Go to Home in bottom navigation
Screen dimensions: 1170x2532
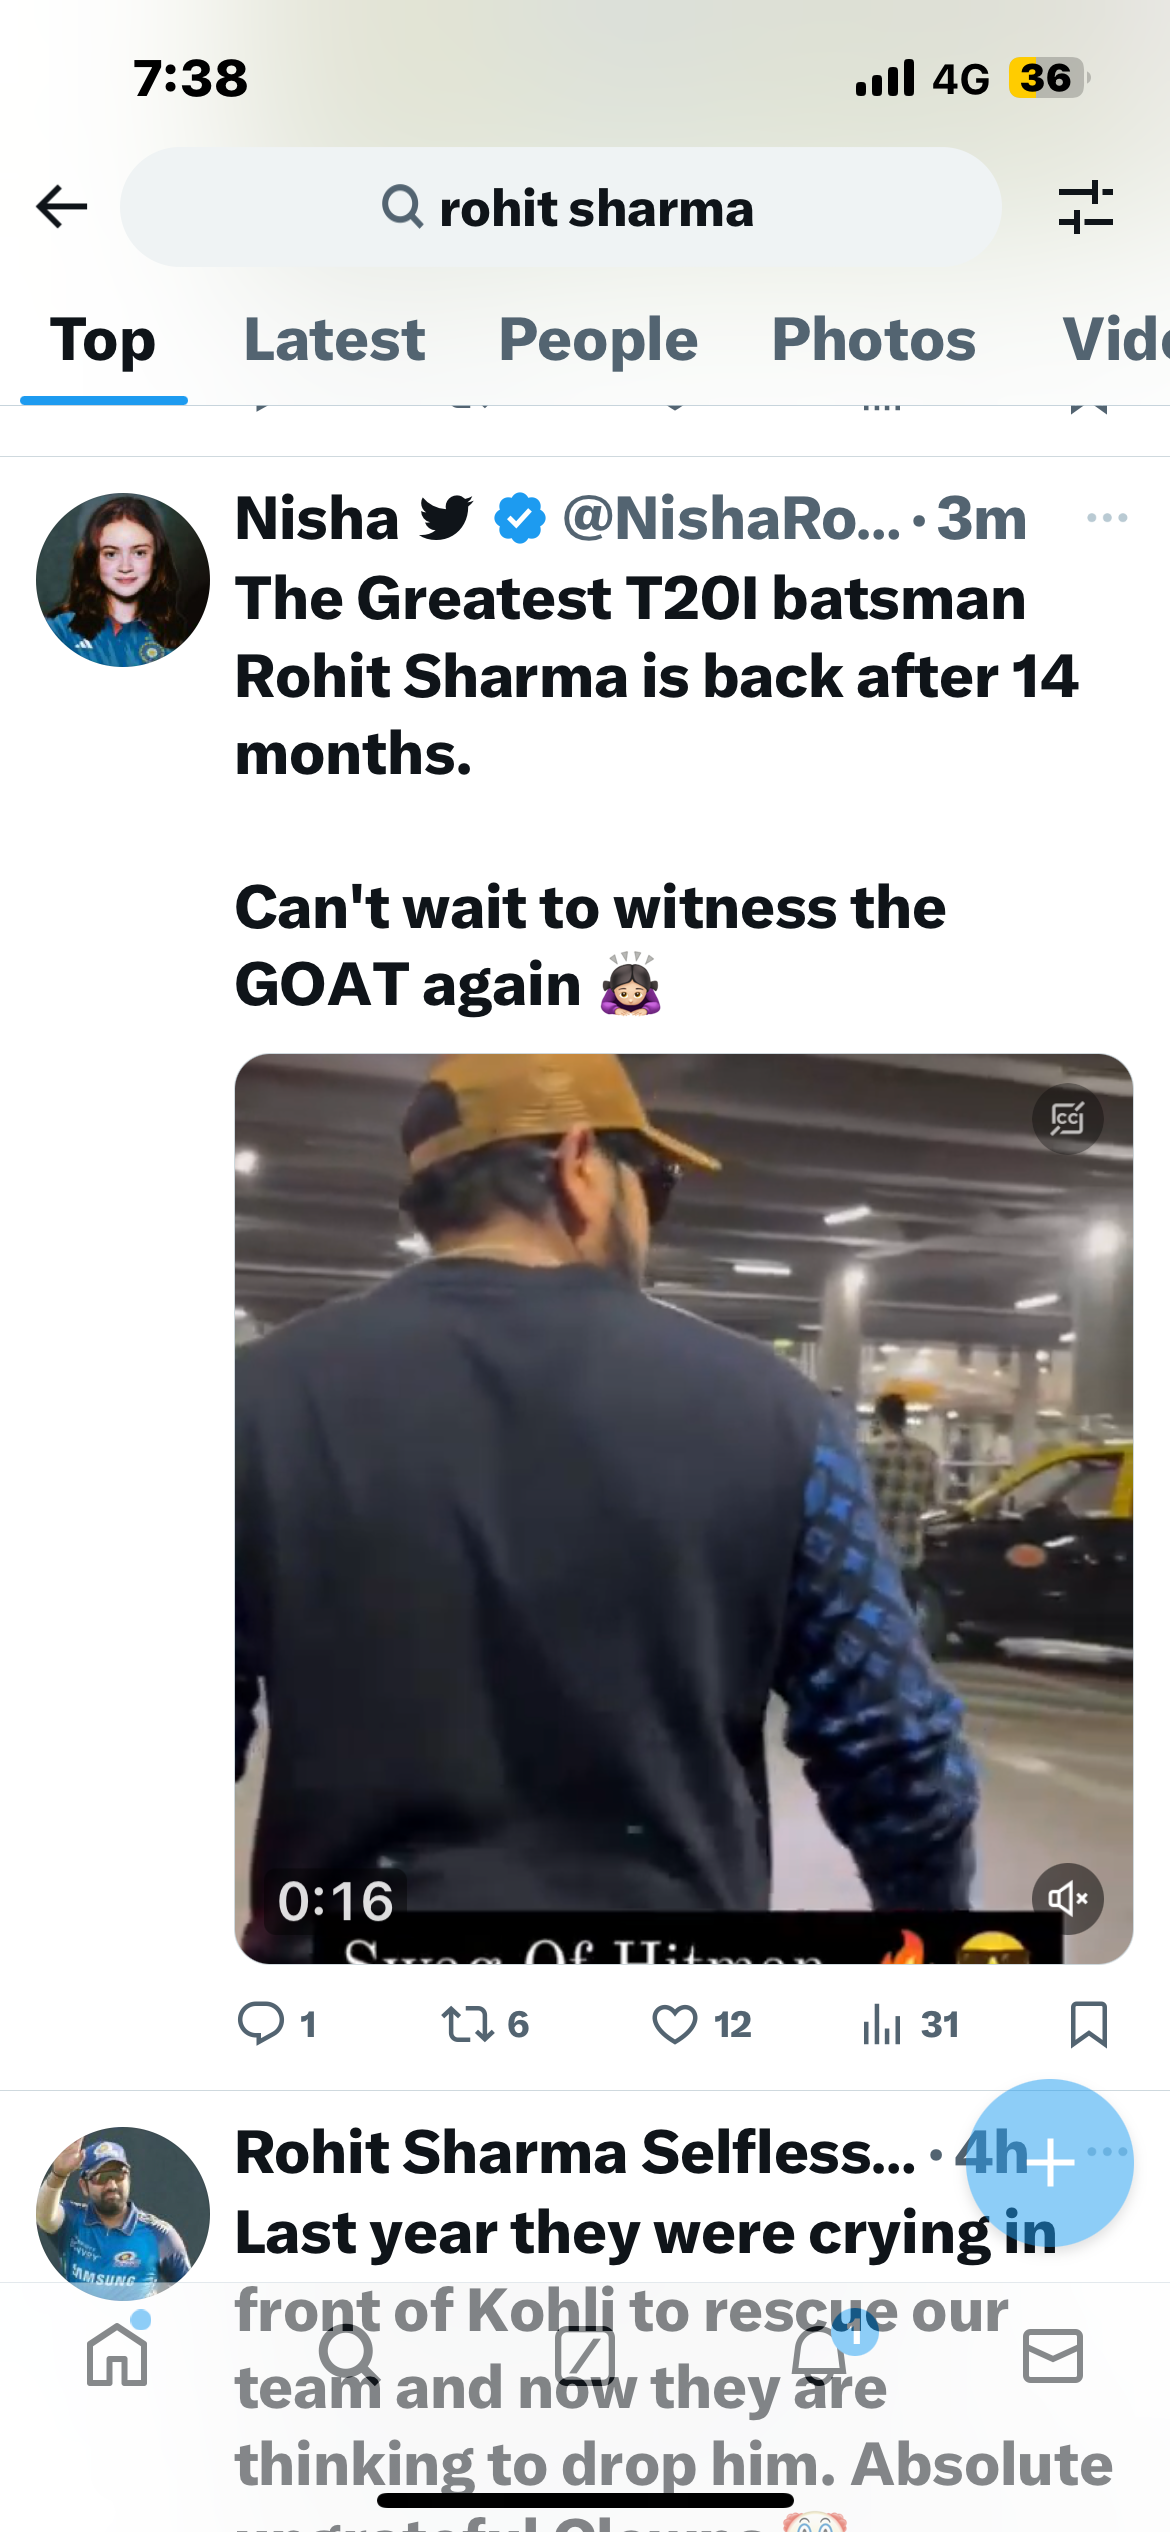117,2355
